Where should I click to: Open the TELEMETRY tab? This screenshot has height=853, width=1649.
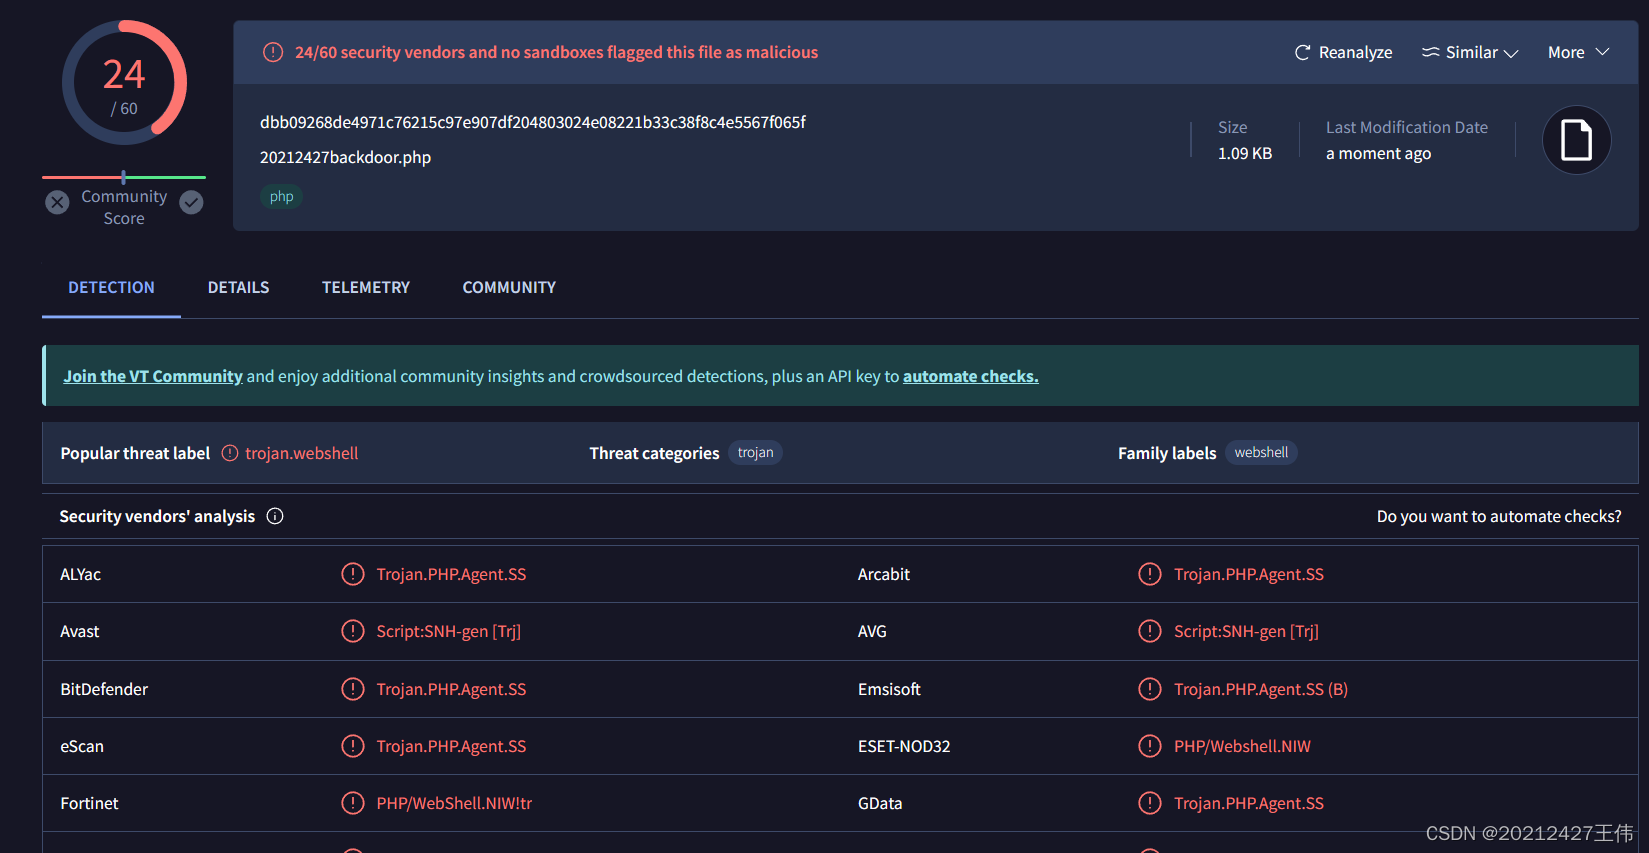click(x=366, y=287)
